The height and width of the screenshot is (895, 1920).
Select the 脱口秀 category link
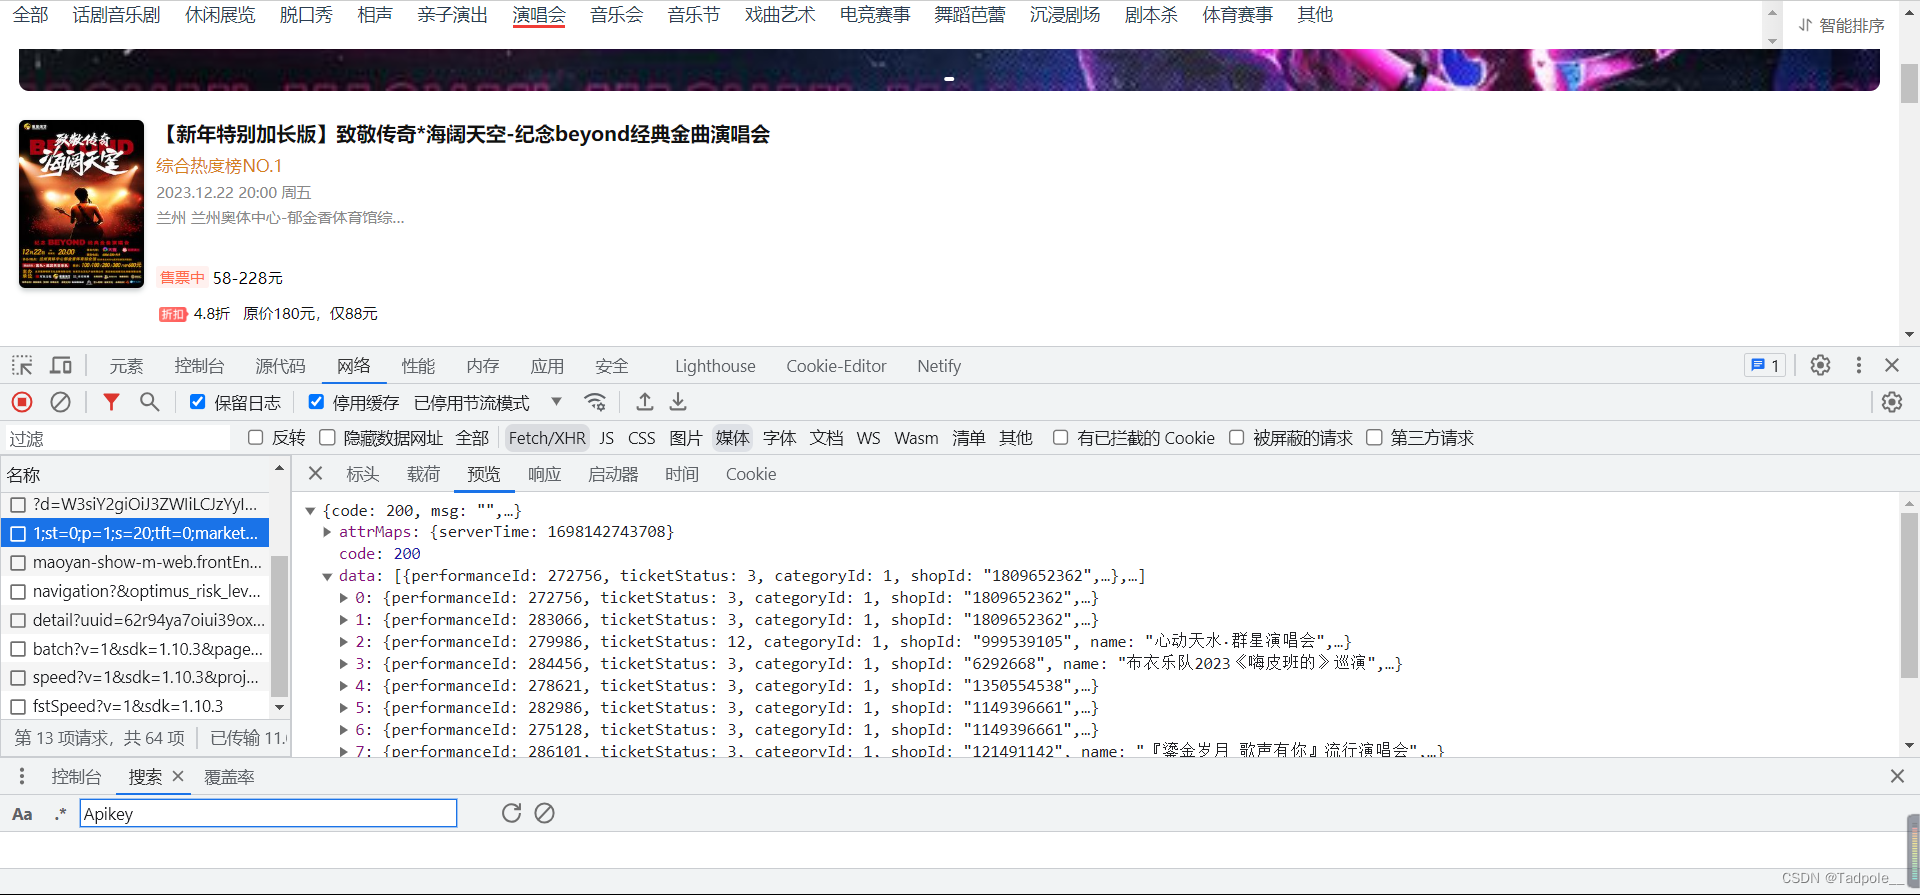[306, 15]
